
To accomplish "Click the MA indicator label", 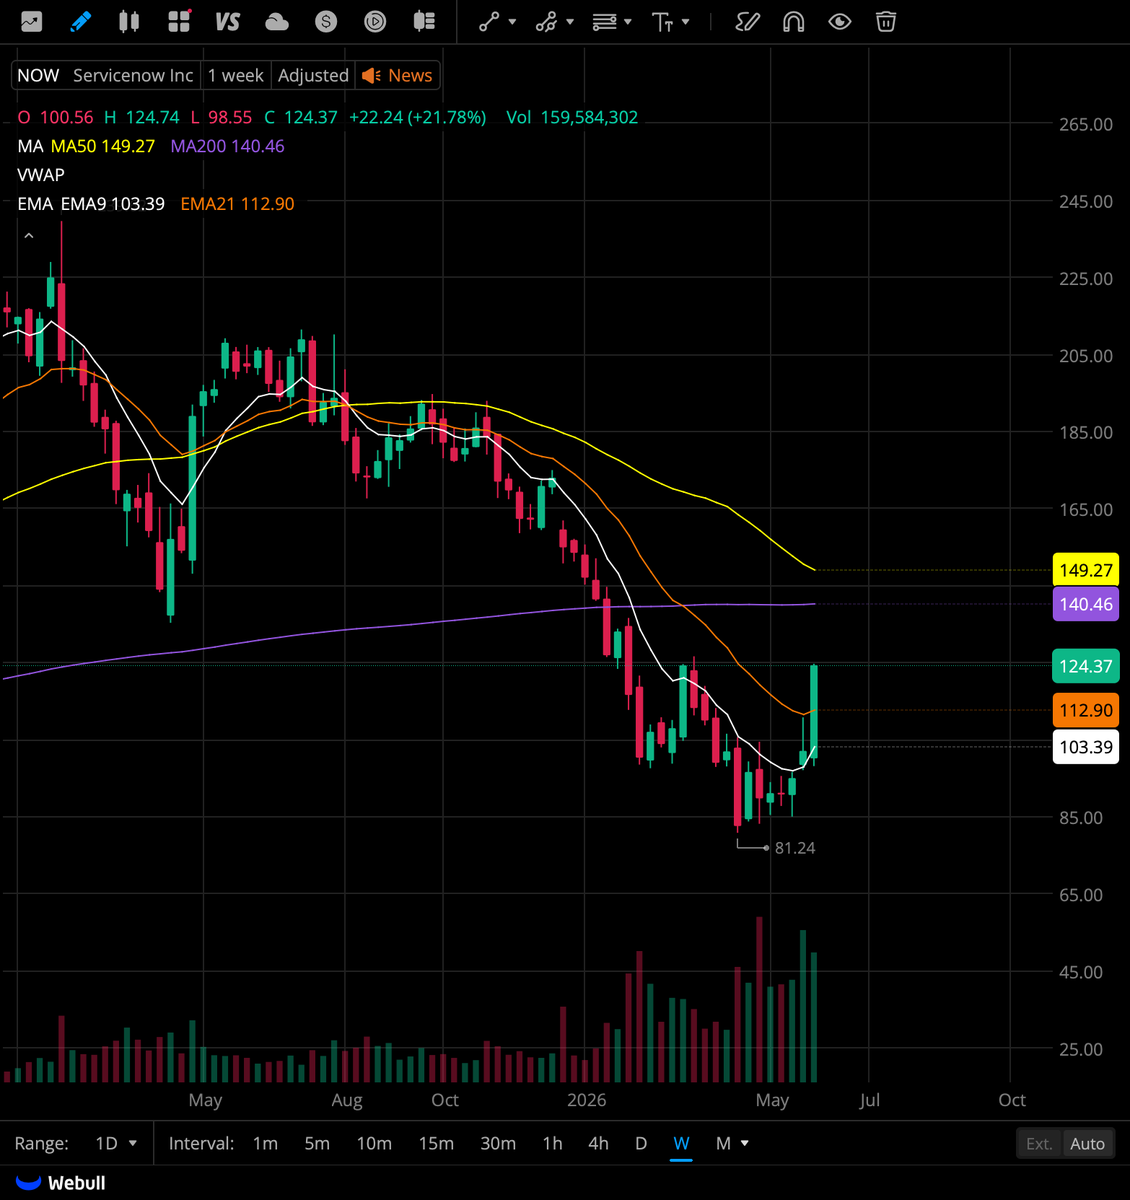I will [x=30, y=146].
